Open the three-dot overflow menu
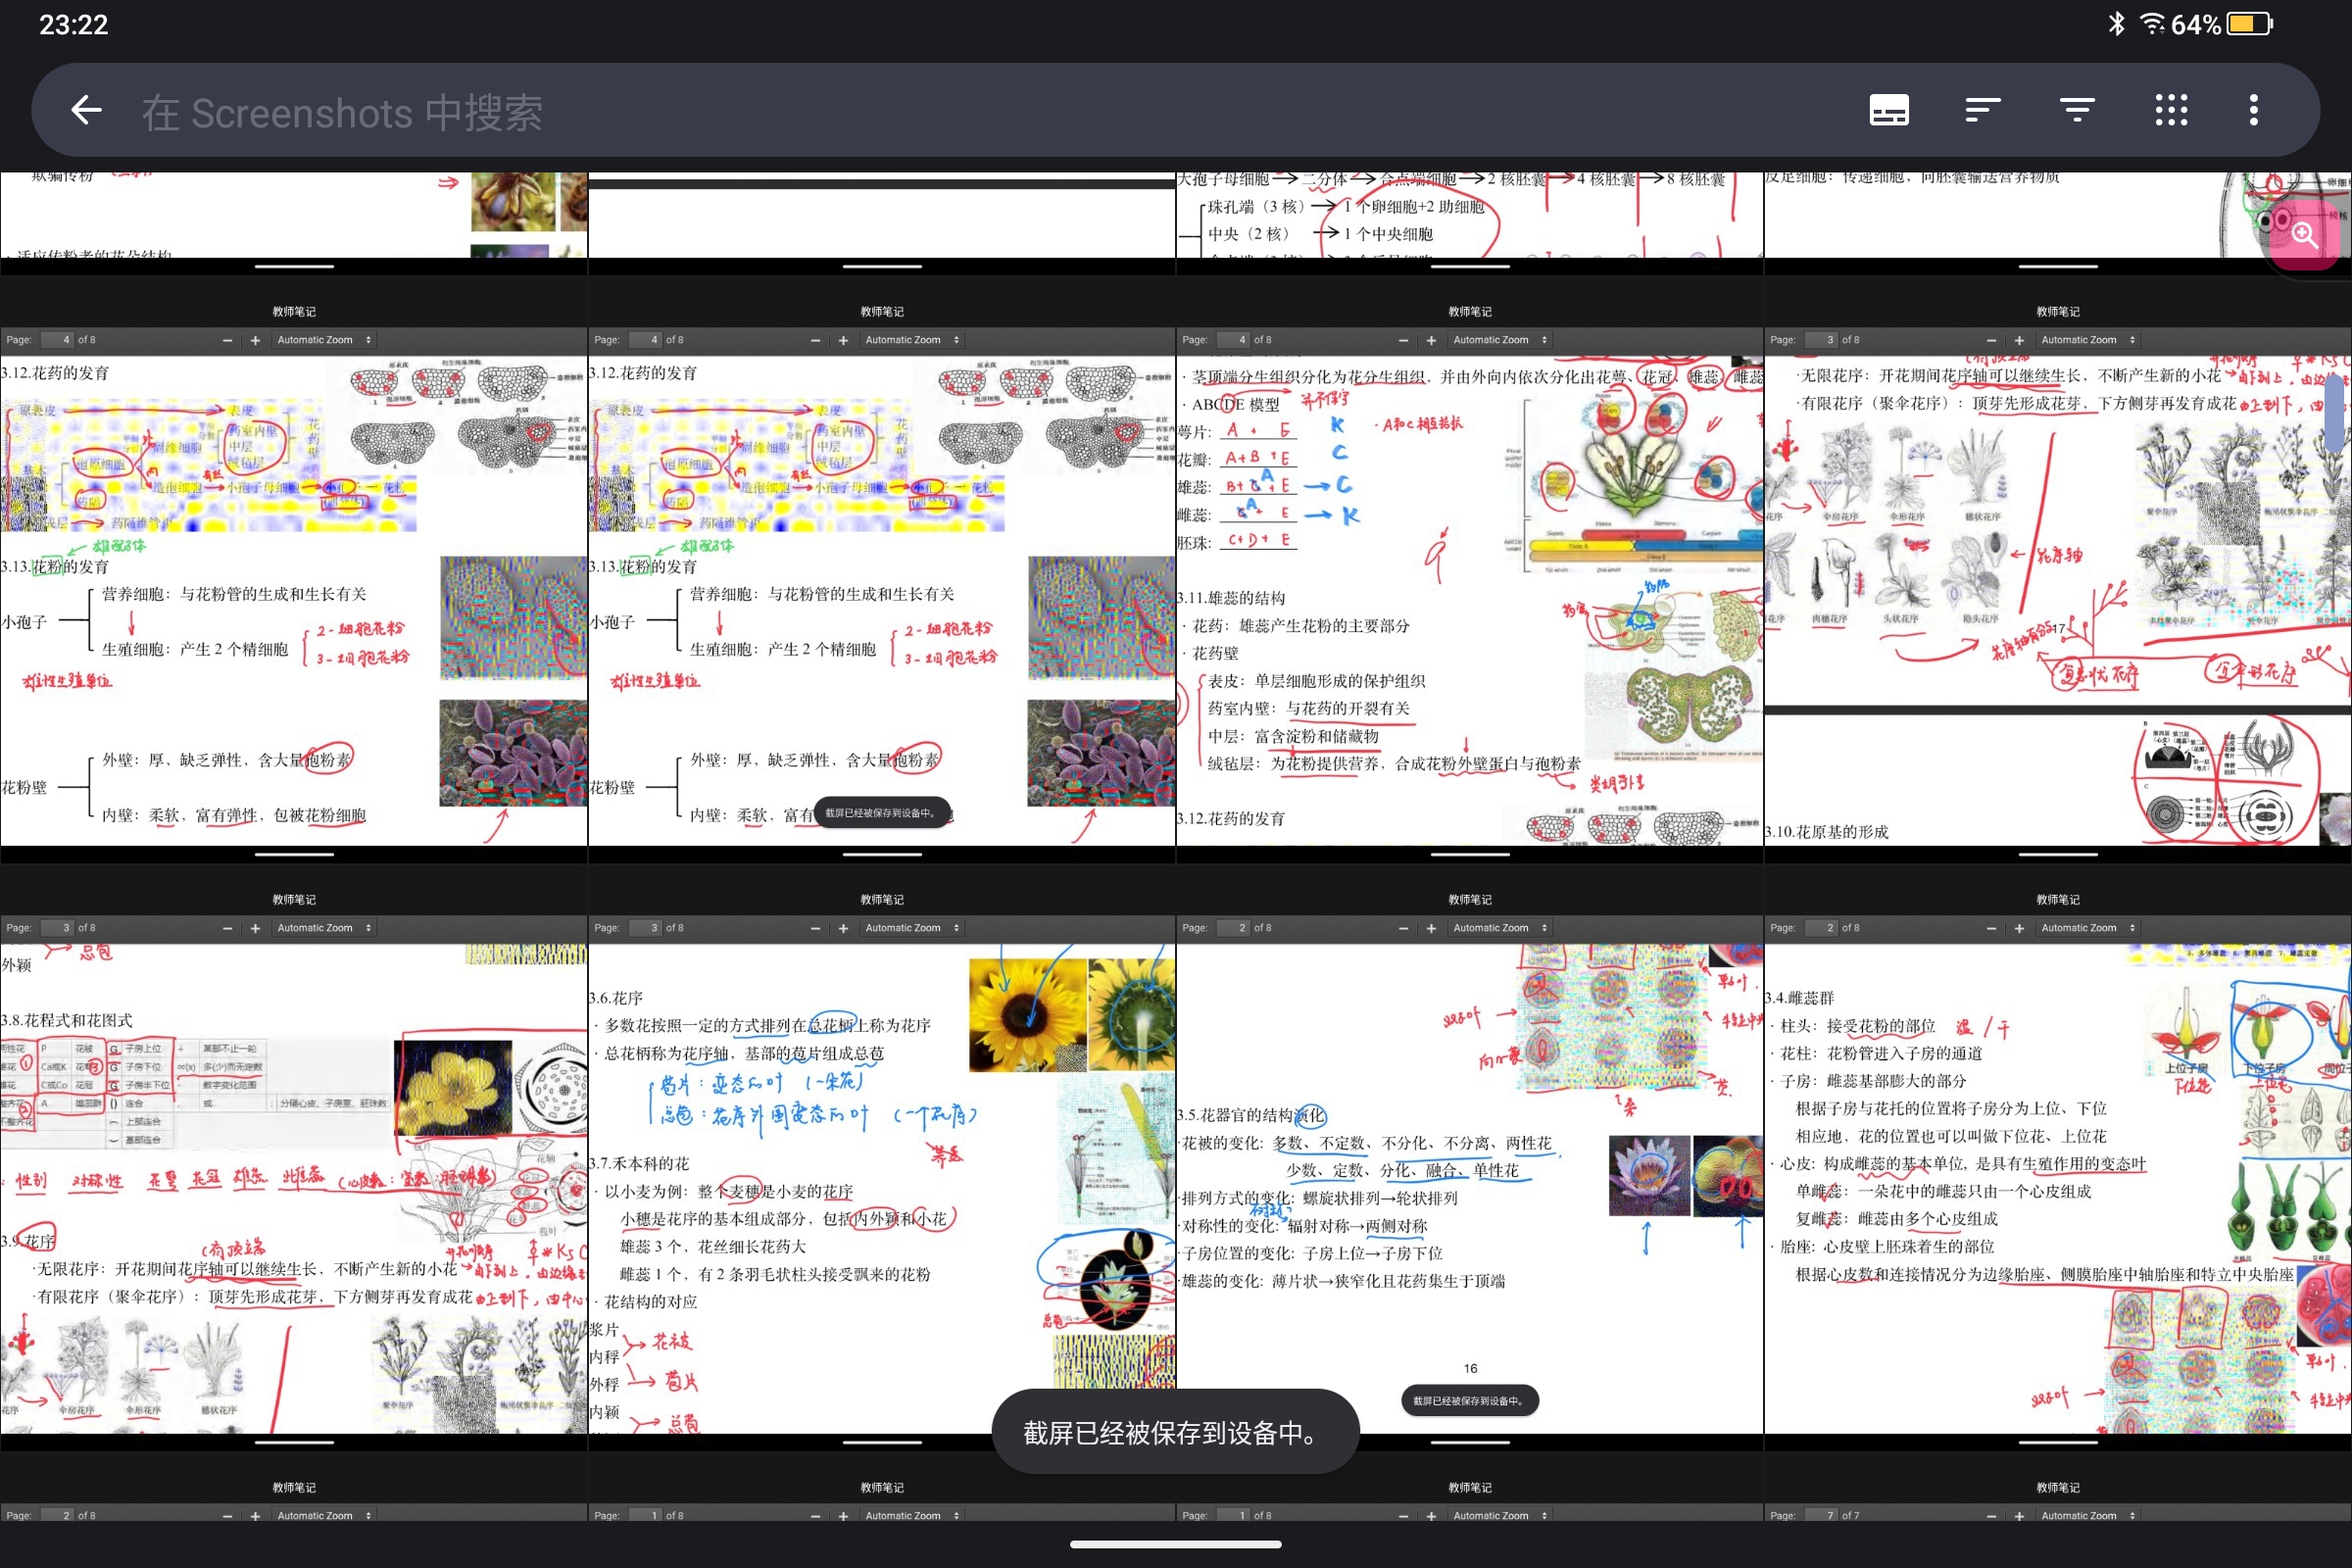 2254,110
